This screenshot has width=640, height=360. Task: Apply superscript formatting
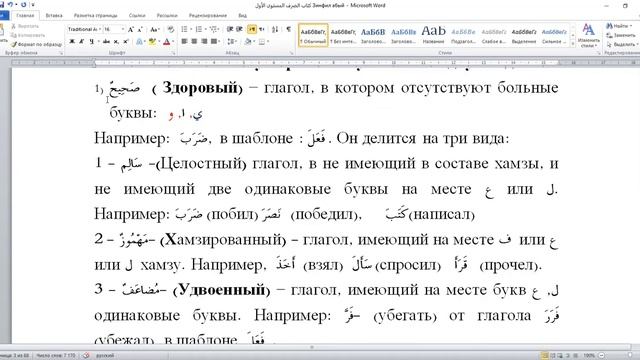coord(126,41)
